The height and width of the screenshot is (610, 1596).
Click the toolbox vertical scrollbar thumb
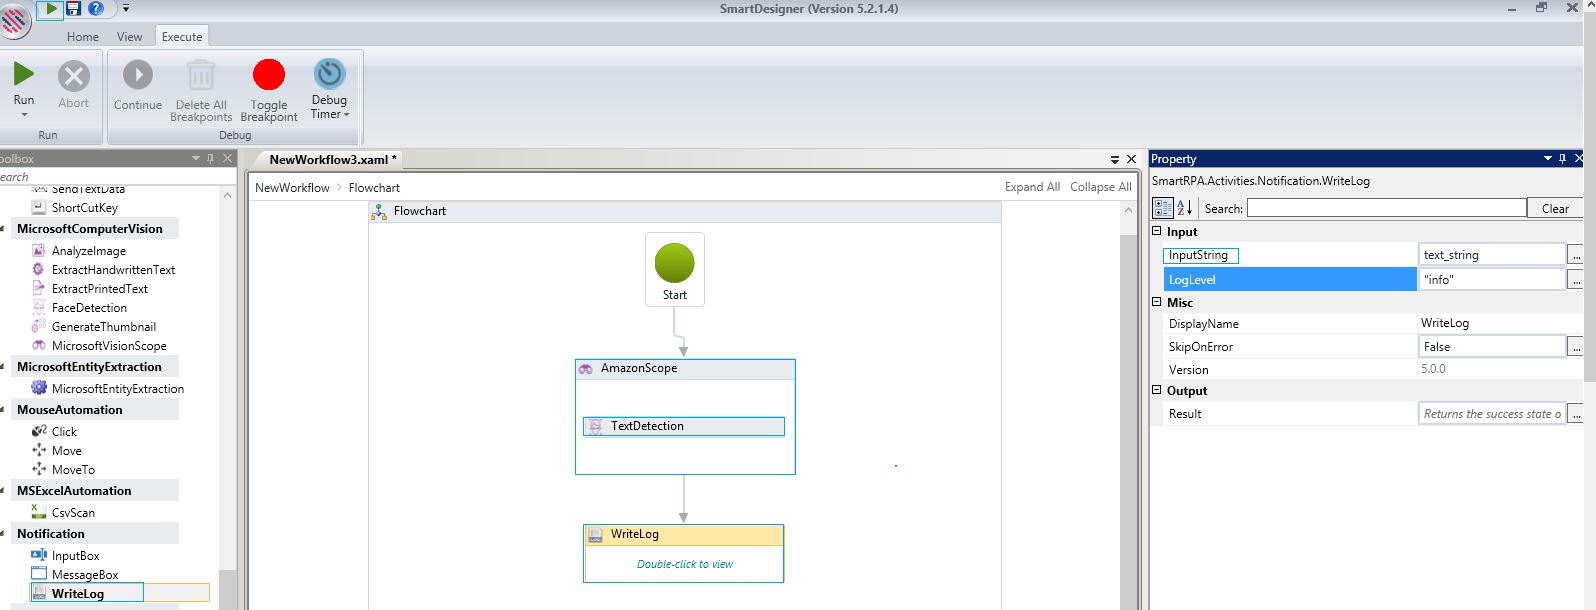(x=227, y=588)
